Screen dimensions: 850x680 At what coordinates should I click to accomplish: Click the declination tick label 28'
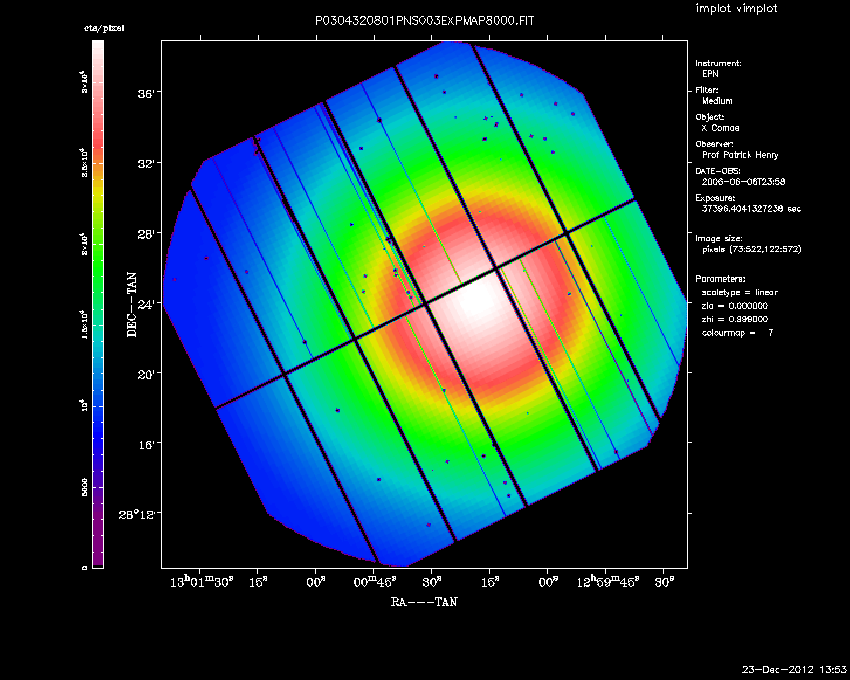[146, 234]
